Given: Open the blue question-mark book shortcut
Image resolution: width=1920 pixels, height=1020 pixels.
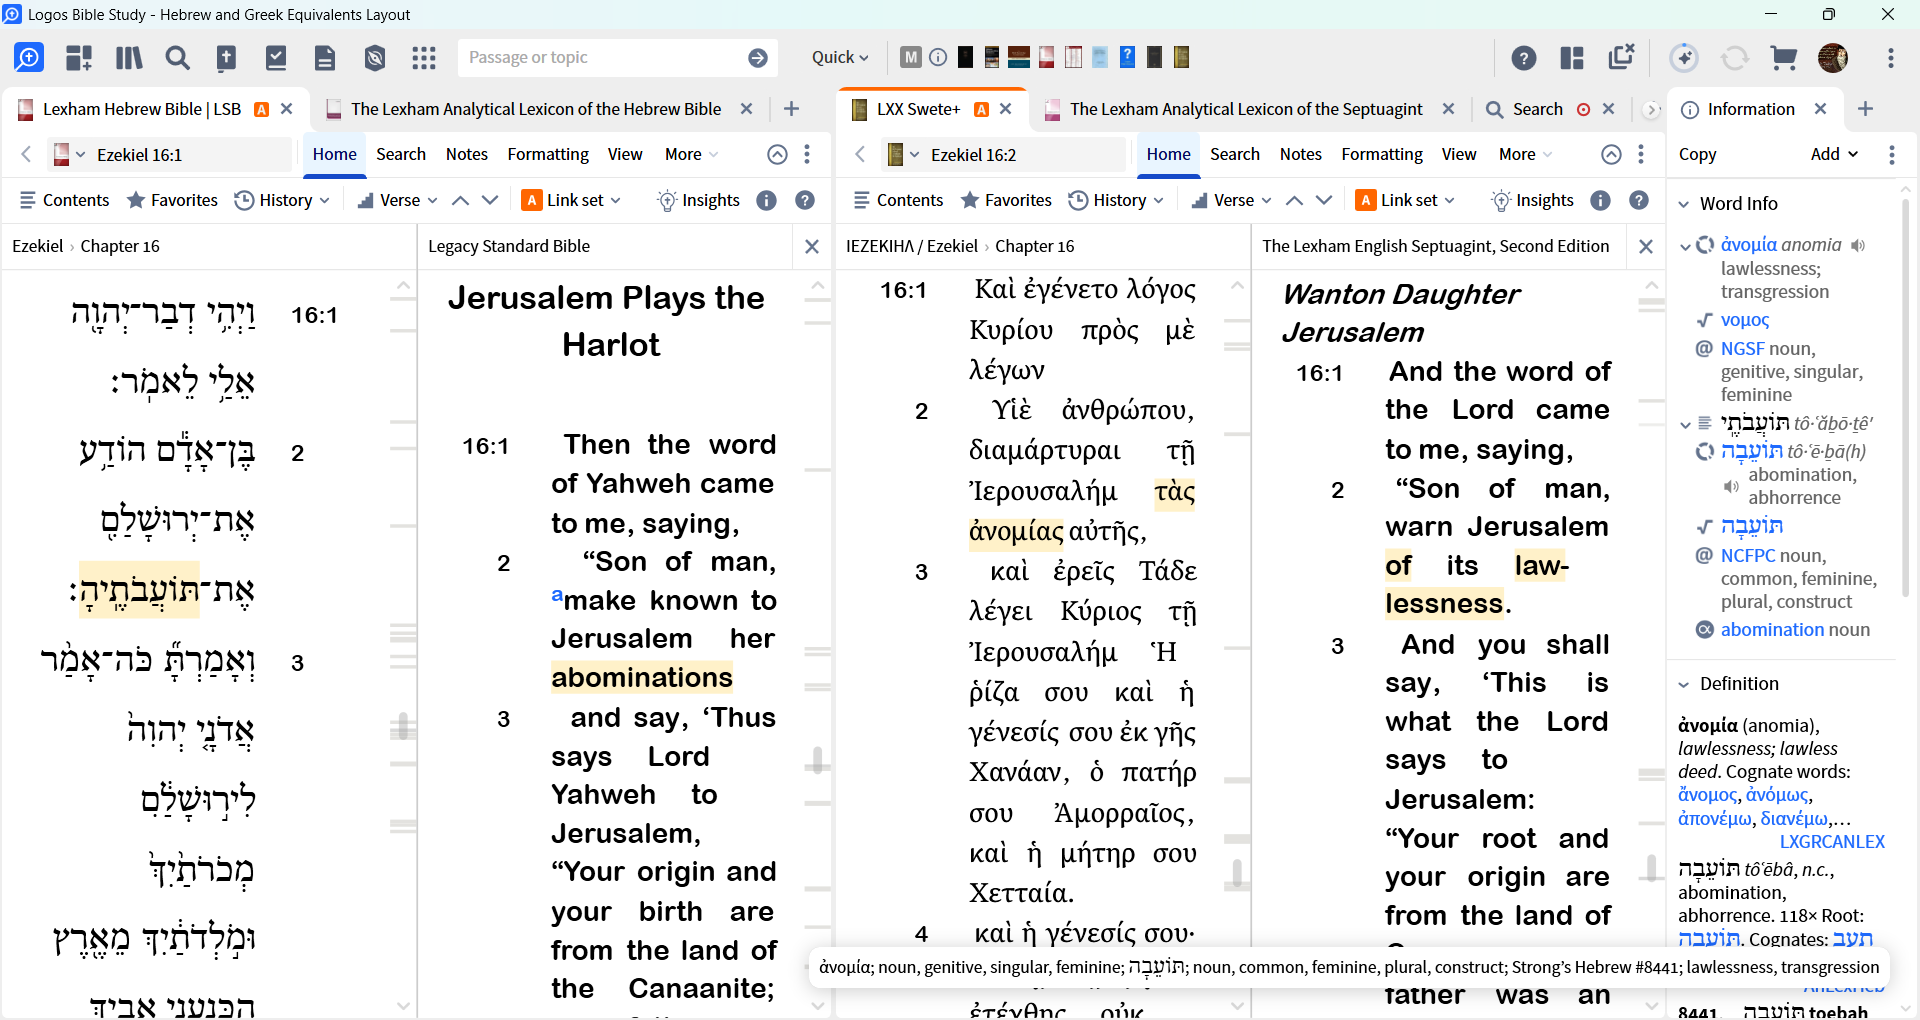Looking at the screenshot, I should point(1127,57).
